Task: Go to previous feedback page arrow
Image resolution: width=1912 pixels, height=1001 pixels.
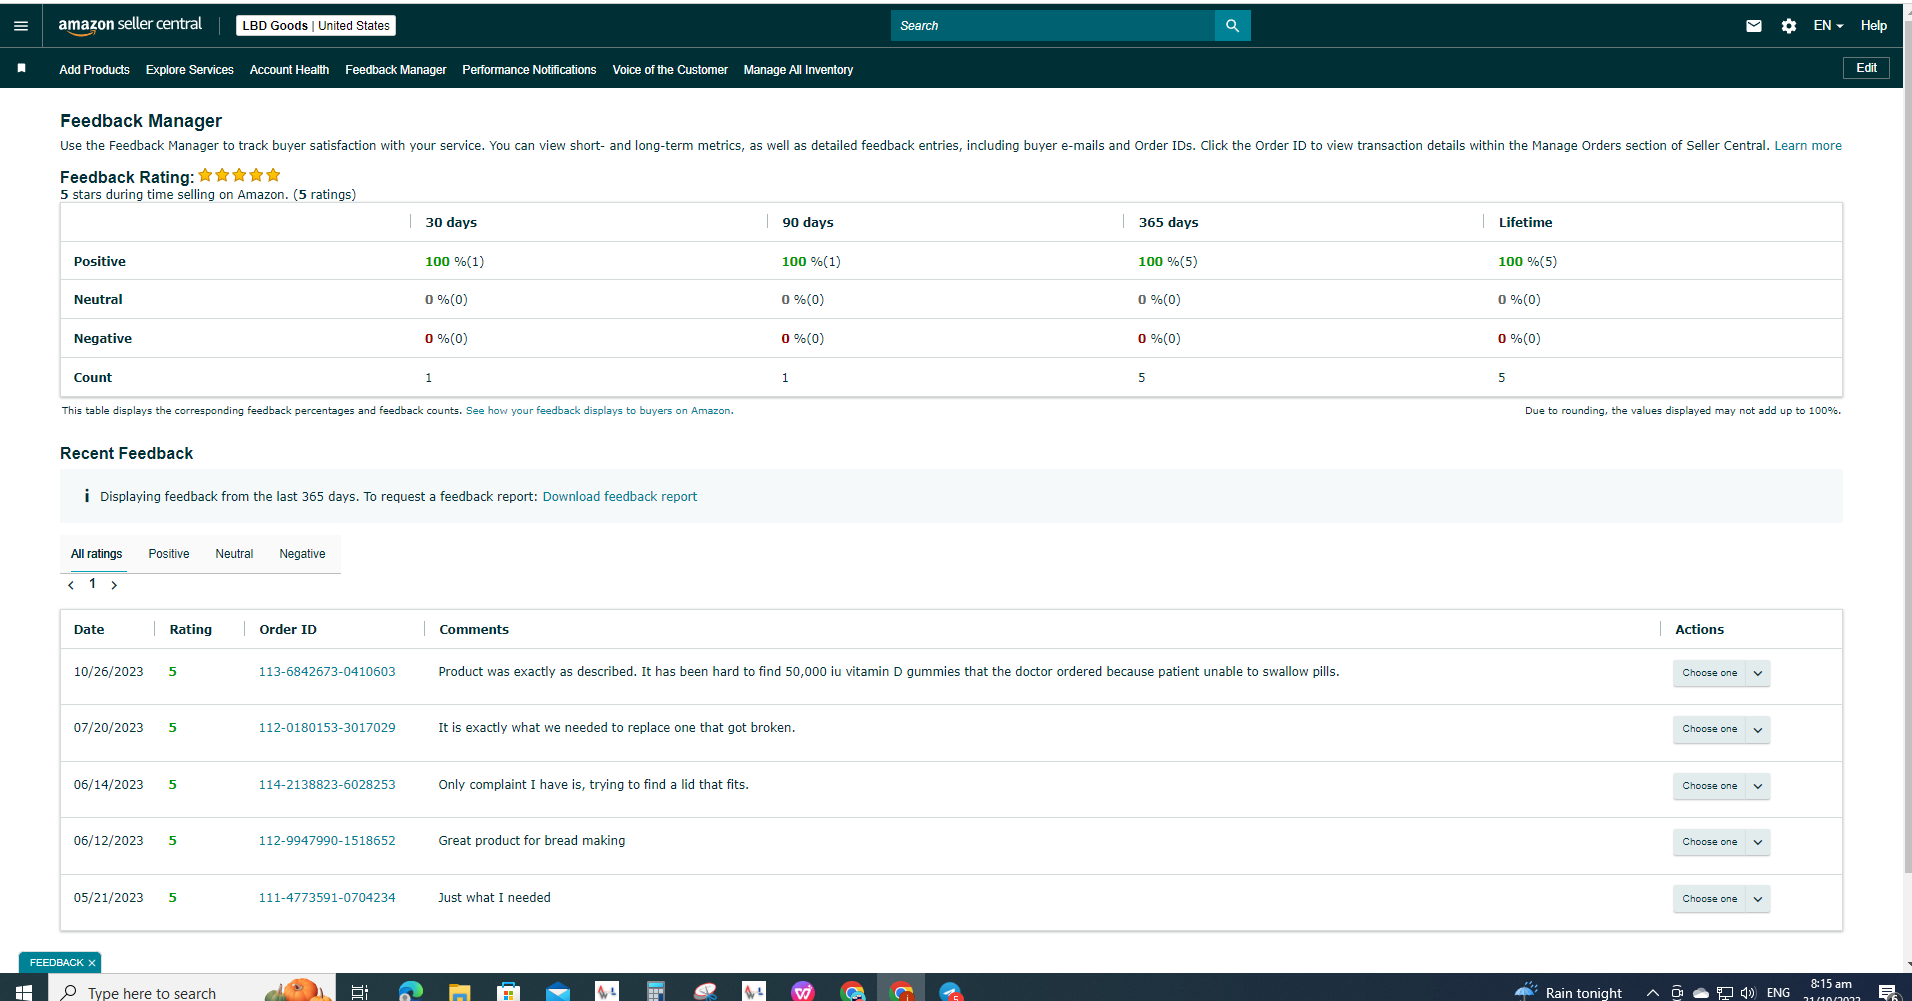Action: pyautogui.click(x=71, y=585)
